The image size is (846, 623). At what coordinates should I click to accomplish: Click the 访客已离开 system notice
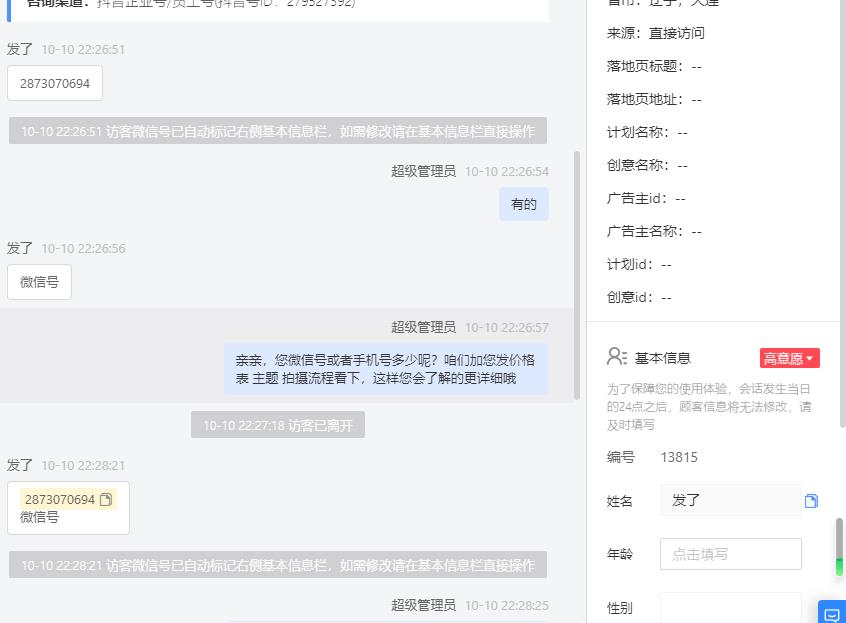(x=278, y=425)
